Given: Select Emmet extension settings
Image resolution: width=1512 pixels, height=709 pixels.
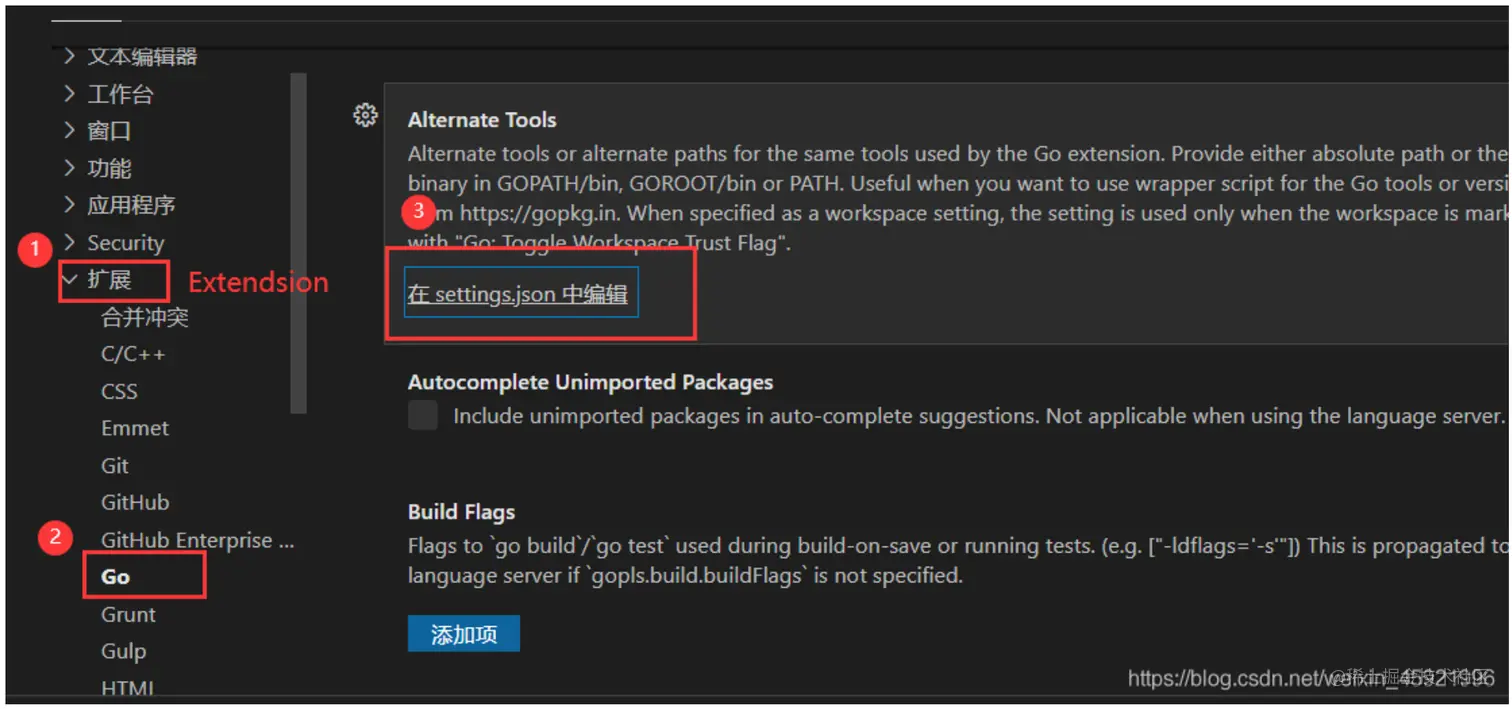Looking at the screenshot, I should [135, 428].
